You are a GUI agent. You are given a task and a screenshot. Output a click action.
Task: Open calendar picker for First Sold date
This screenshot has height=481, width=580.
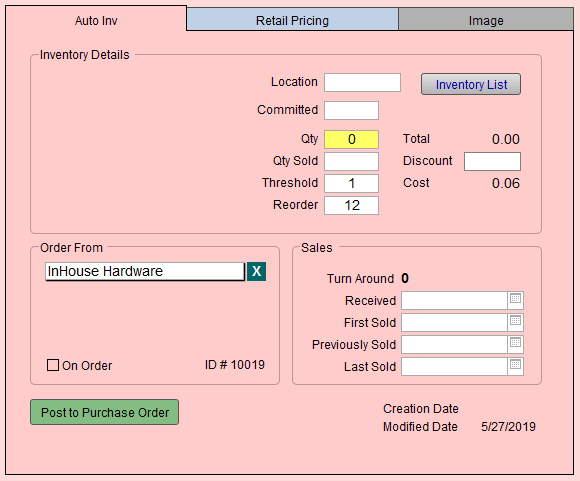pos(515,322)
